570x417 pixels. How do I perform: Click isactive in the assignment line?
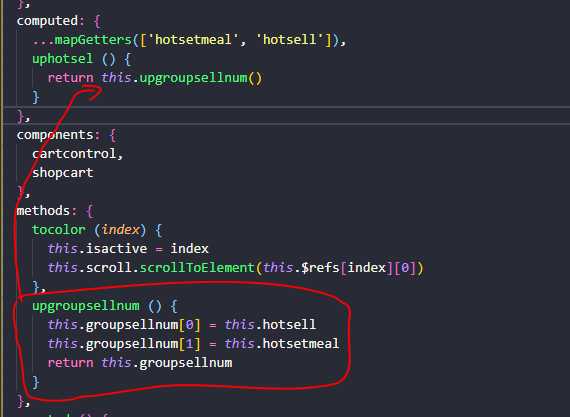pyautogui.click(x=116, y=249)
